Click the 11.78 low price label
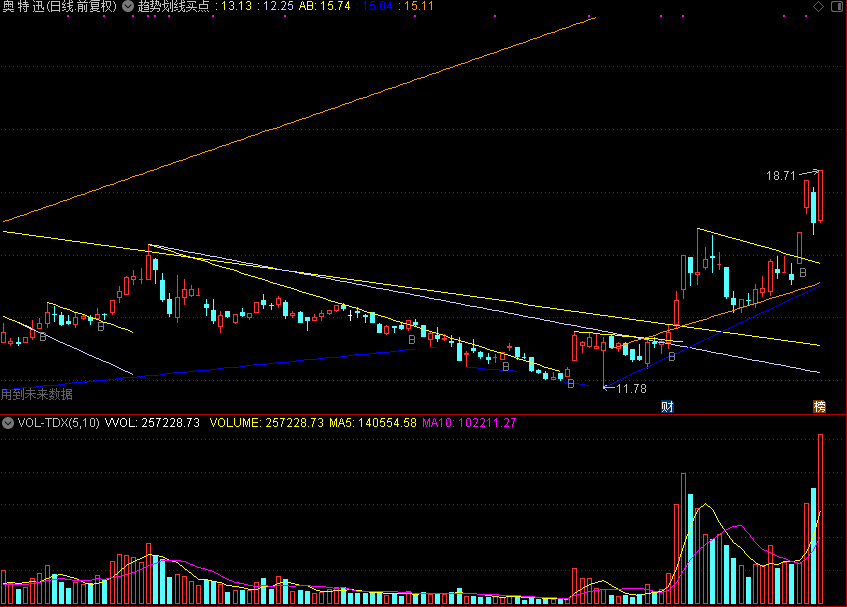 coord(631,388)
